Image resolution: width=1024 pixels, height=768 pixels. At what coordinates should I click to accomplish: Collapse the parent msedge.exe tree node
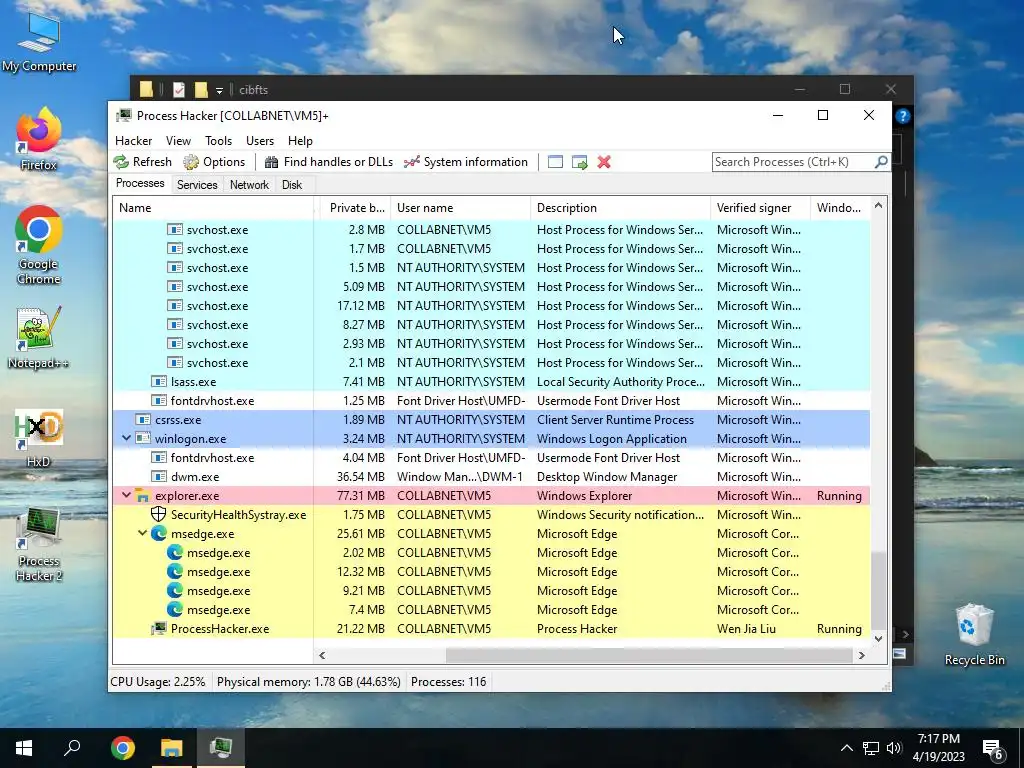click(142, 533)
